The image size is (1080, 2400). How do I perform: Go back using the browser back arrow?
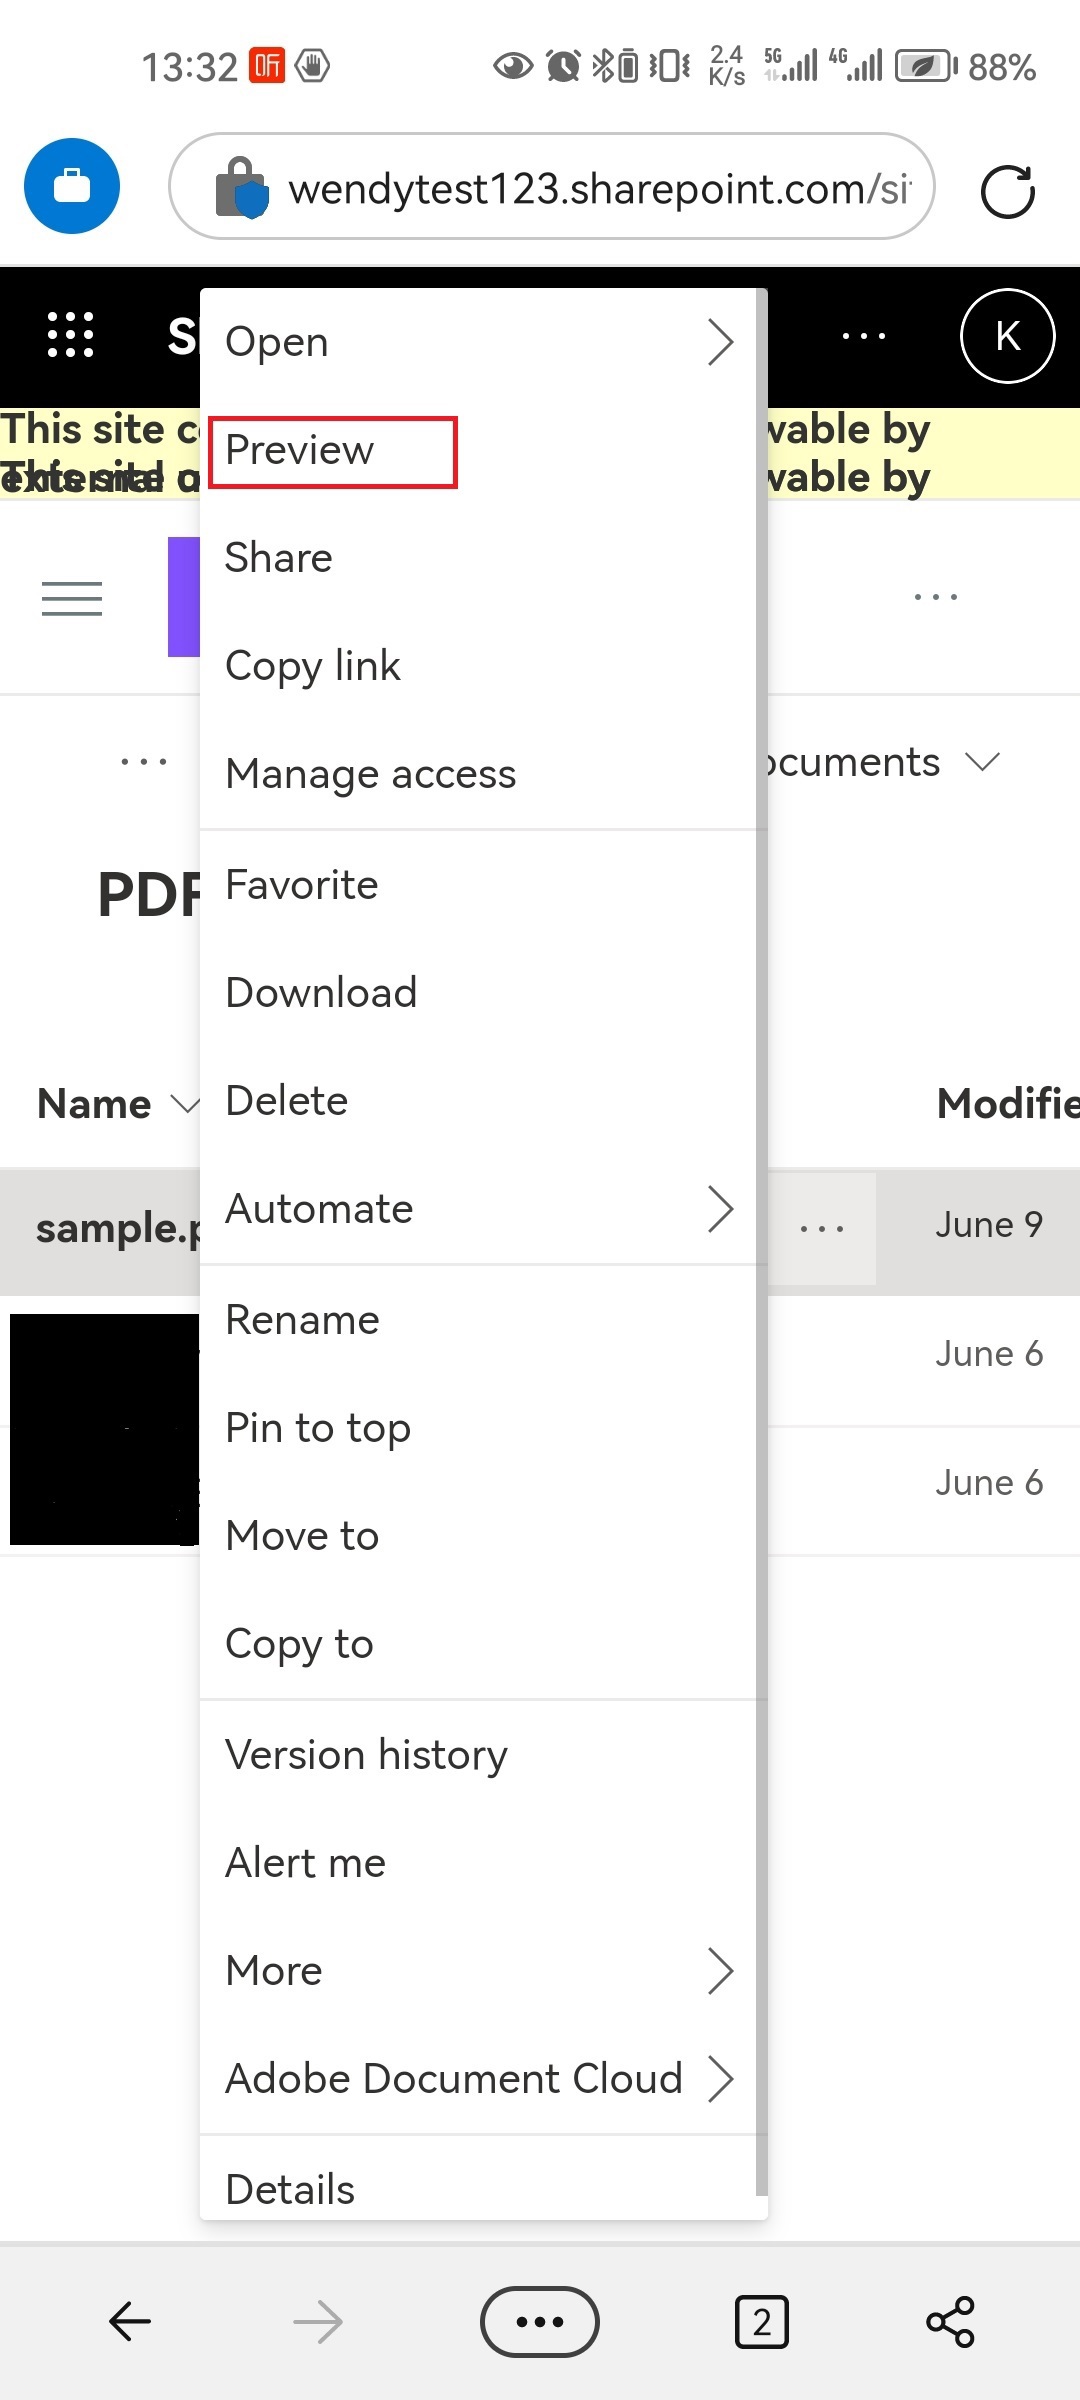pyautogui.click(x=130, y=2321)
